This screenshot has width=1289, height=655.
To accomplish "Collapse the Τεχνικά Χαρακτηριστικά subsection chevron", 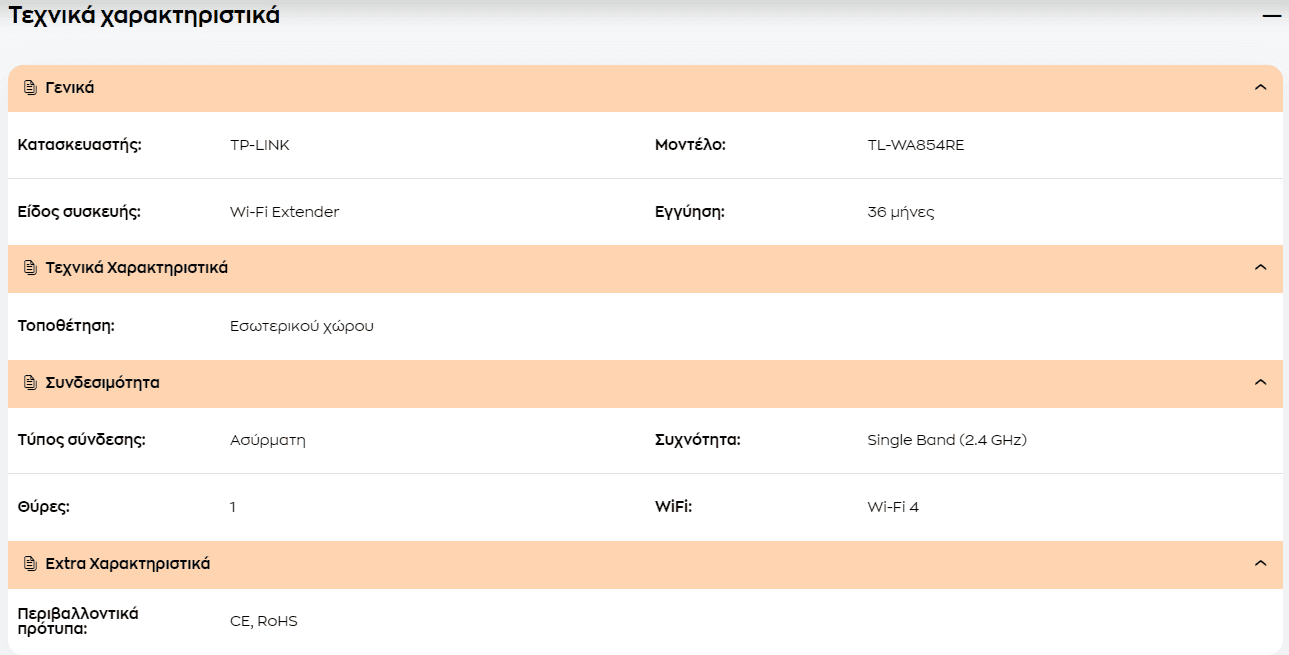I will click(1260, 268).
